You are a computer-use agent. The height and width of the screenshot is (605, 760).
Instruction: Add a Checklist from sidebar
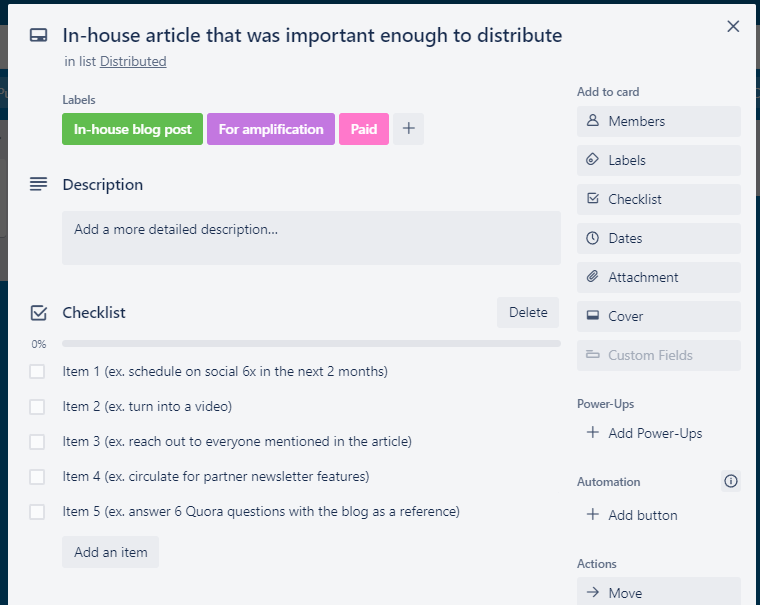point(659,199)
